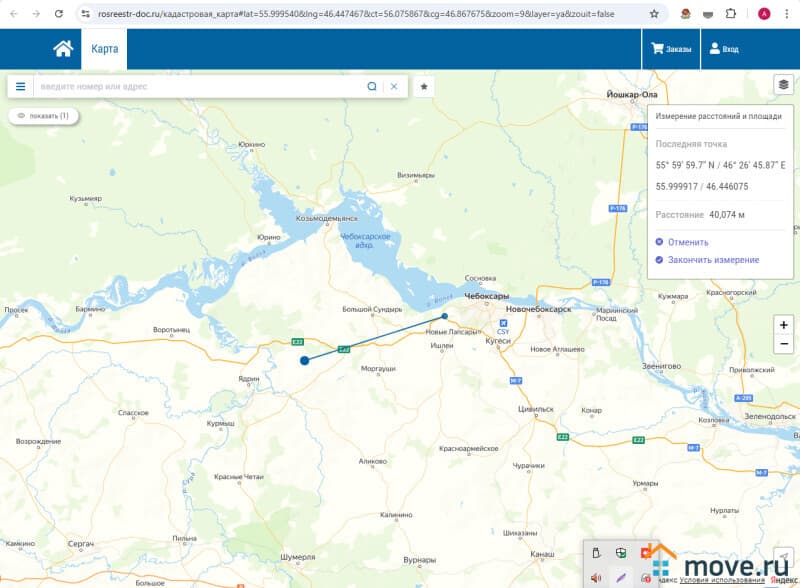Click Закончить измерение option
The height and width of the screenshot is (588, 800).
[x=712, y=260]
